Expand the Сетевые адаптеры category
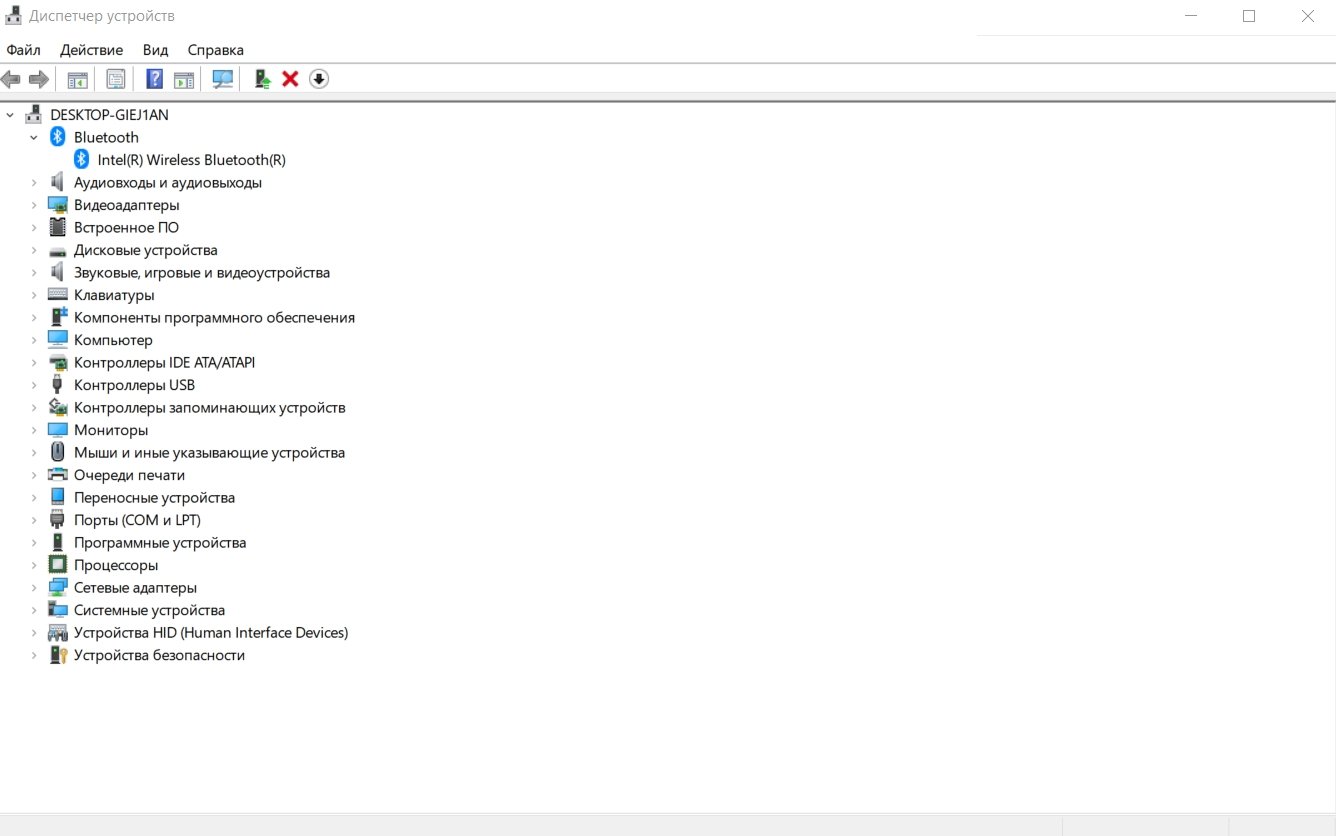This screenshot has width=1336, height=836. click(34, 587)
